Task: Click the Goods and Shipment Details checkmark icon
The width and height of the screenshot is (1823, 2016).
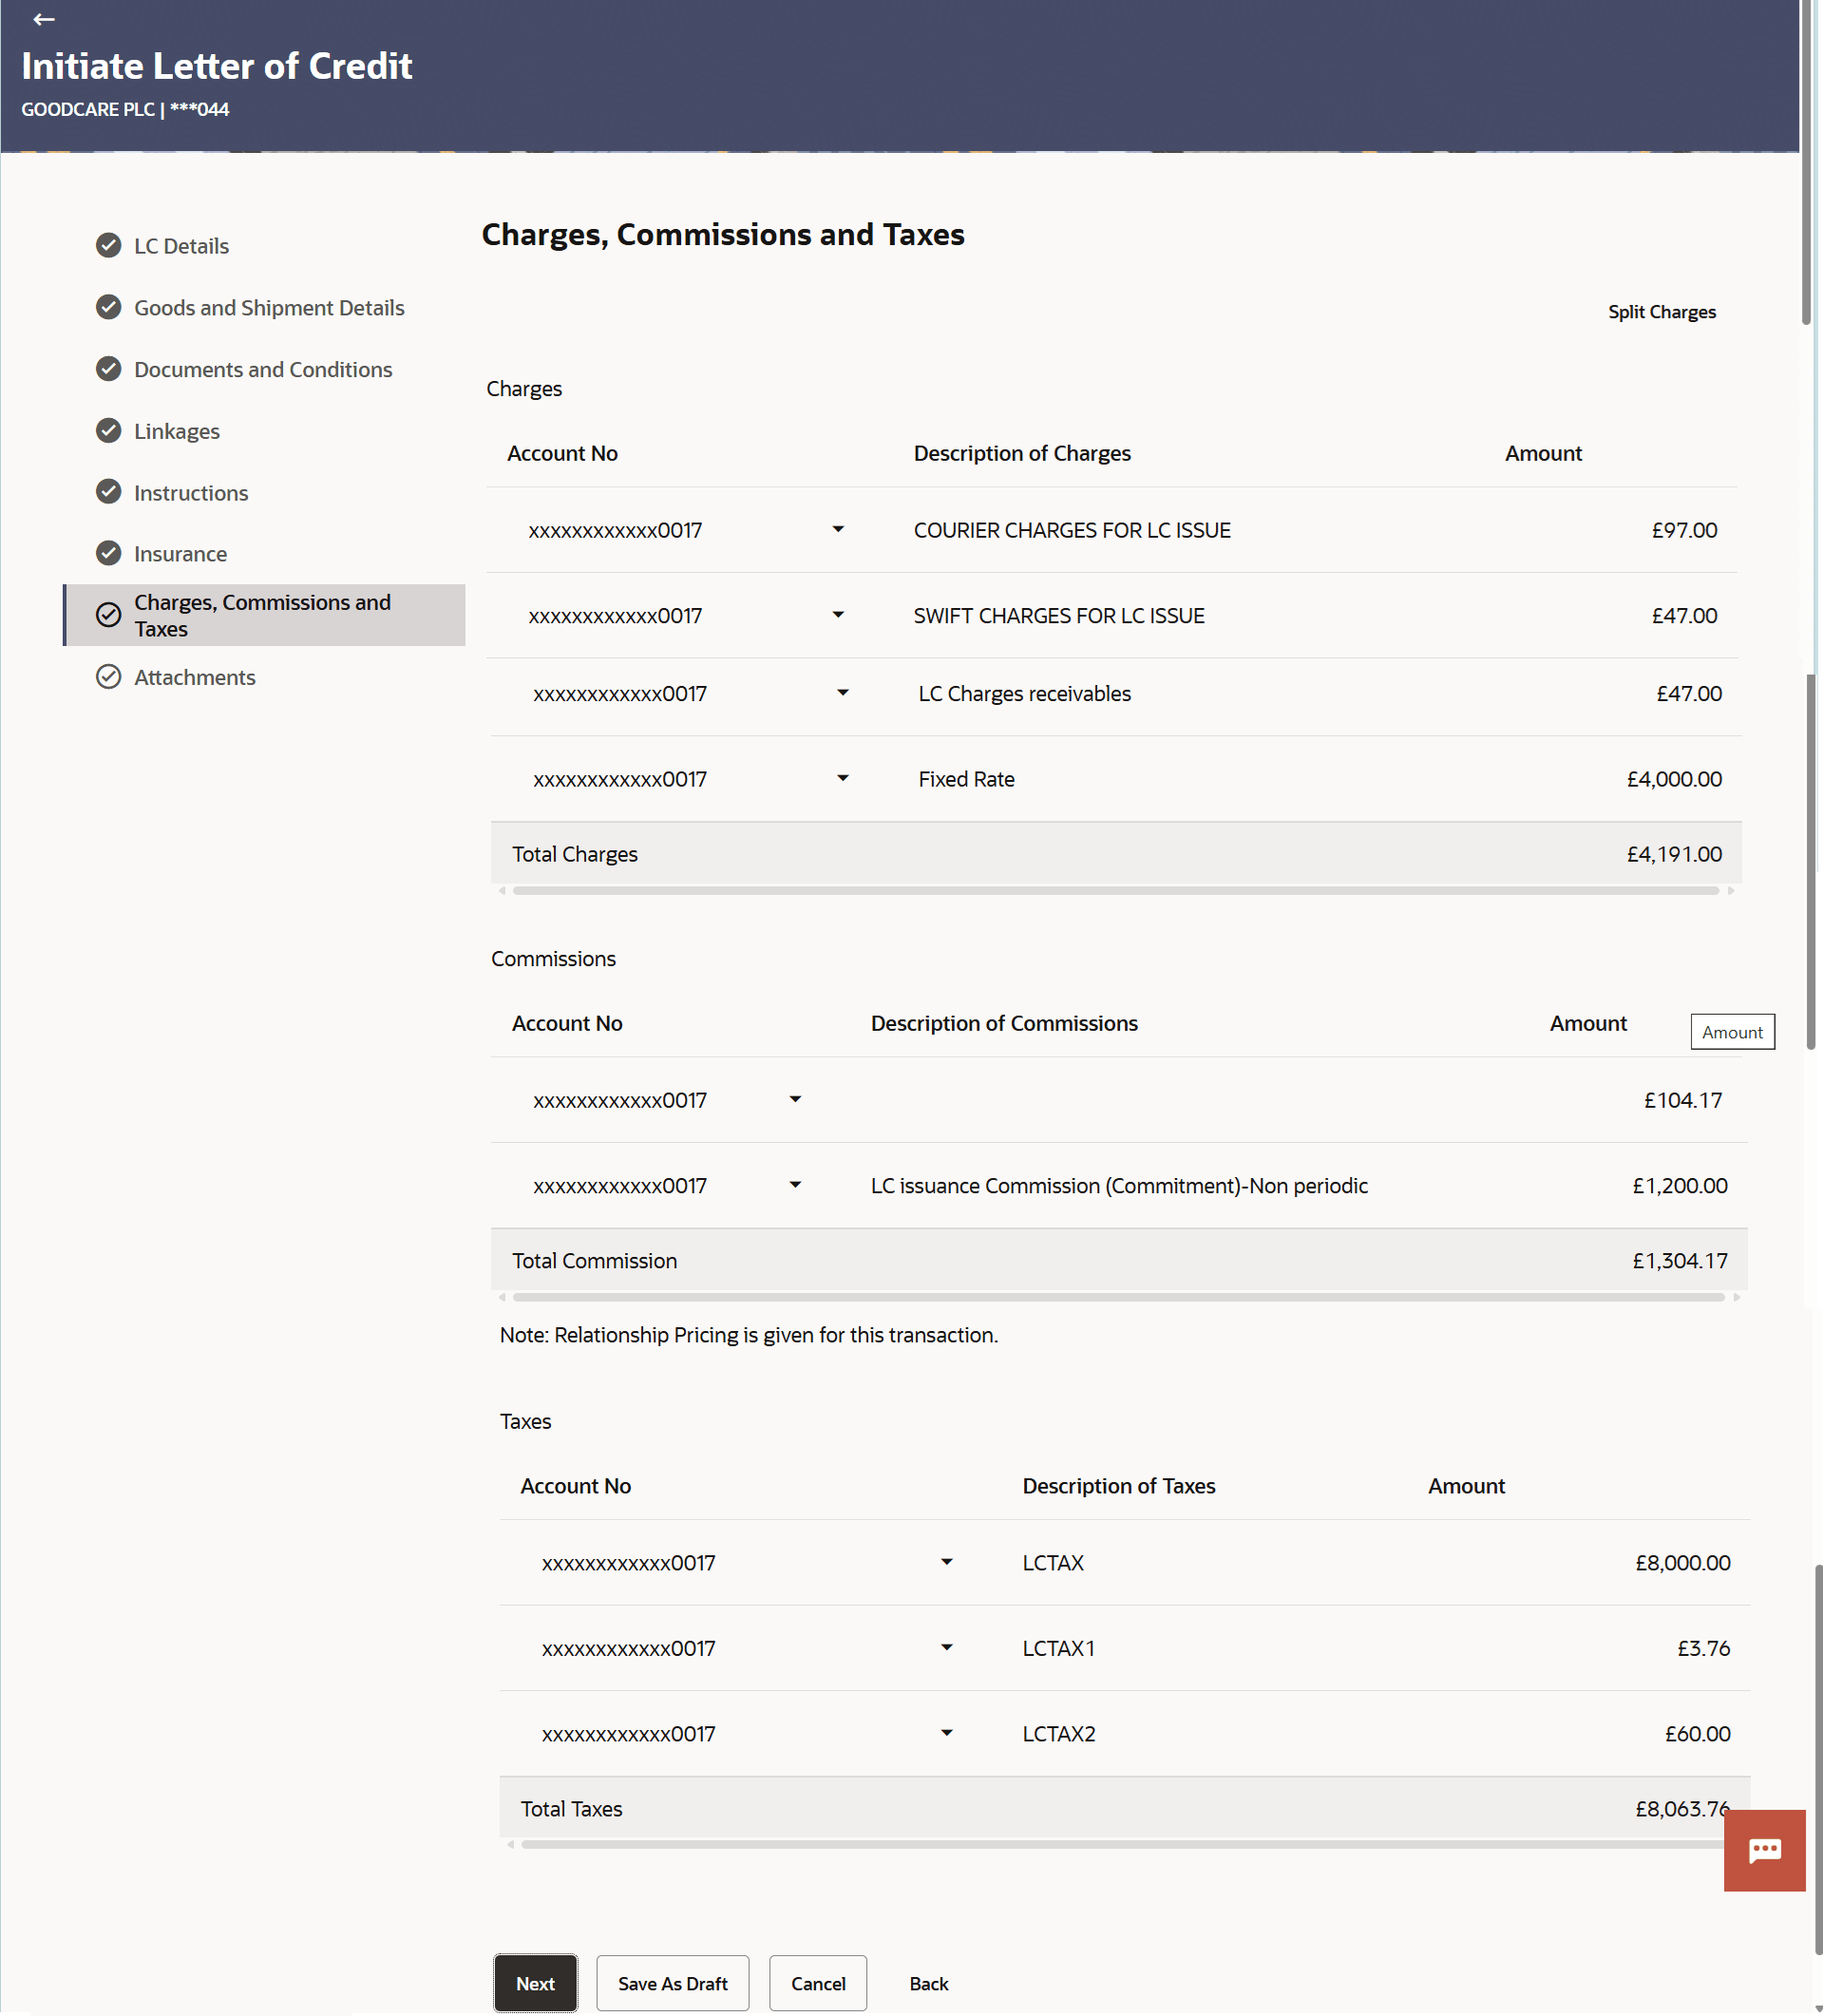Action: click(108, 307)
